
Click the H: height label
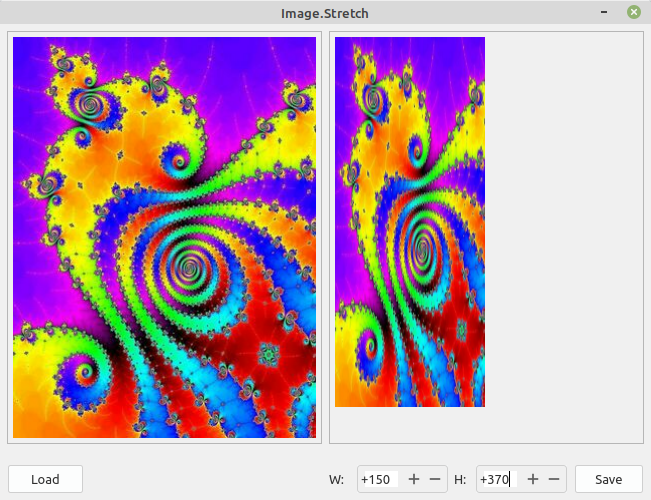tap(460, 479)
